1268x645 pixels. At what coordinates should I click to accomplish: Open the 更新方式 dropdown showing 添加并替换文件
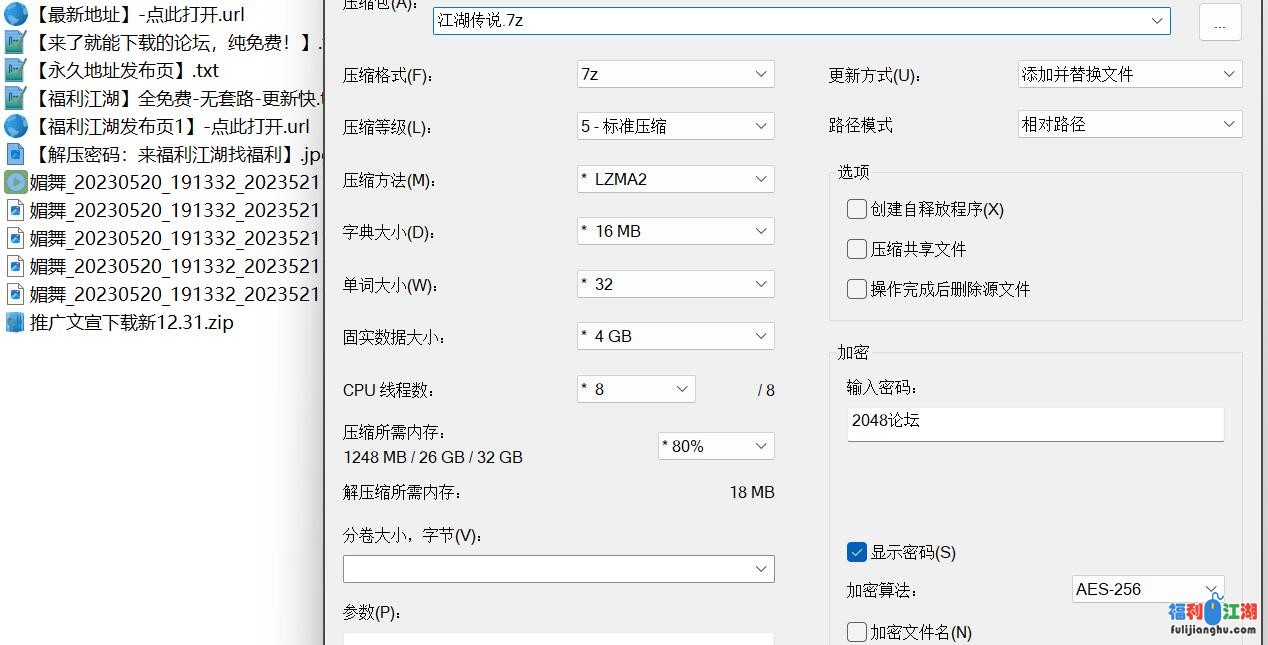[x=1129, y=74]
